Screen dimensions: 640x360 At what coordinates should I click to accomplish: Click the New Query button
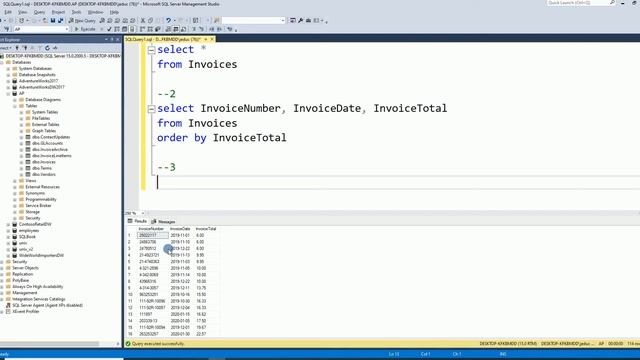pyautogui.click(x=82, y=20)
